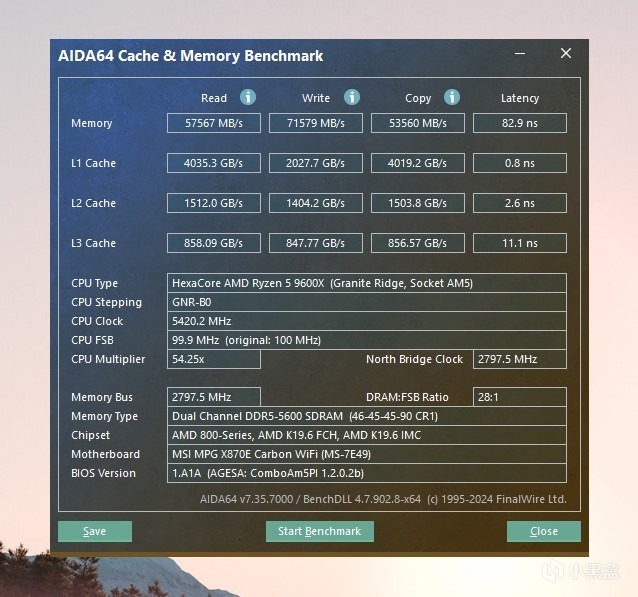Select Memory read value 57567 MB/s
The height and width of the screenshot is (597, 638).
click(214, 123)
